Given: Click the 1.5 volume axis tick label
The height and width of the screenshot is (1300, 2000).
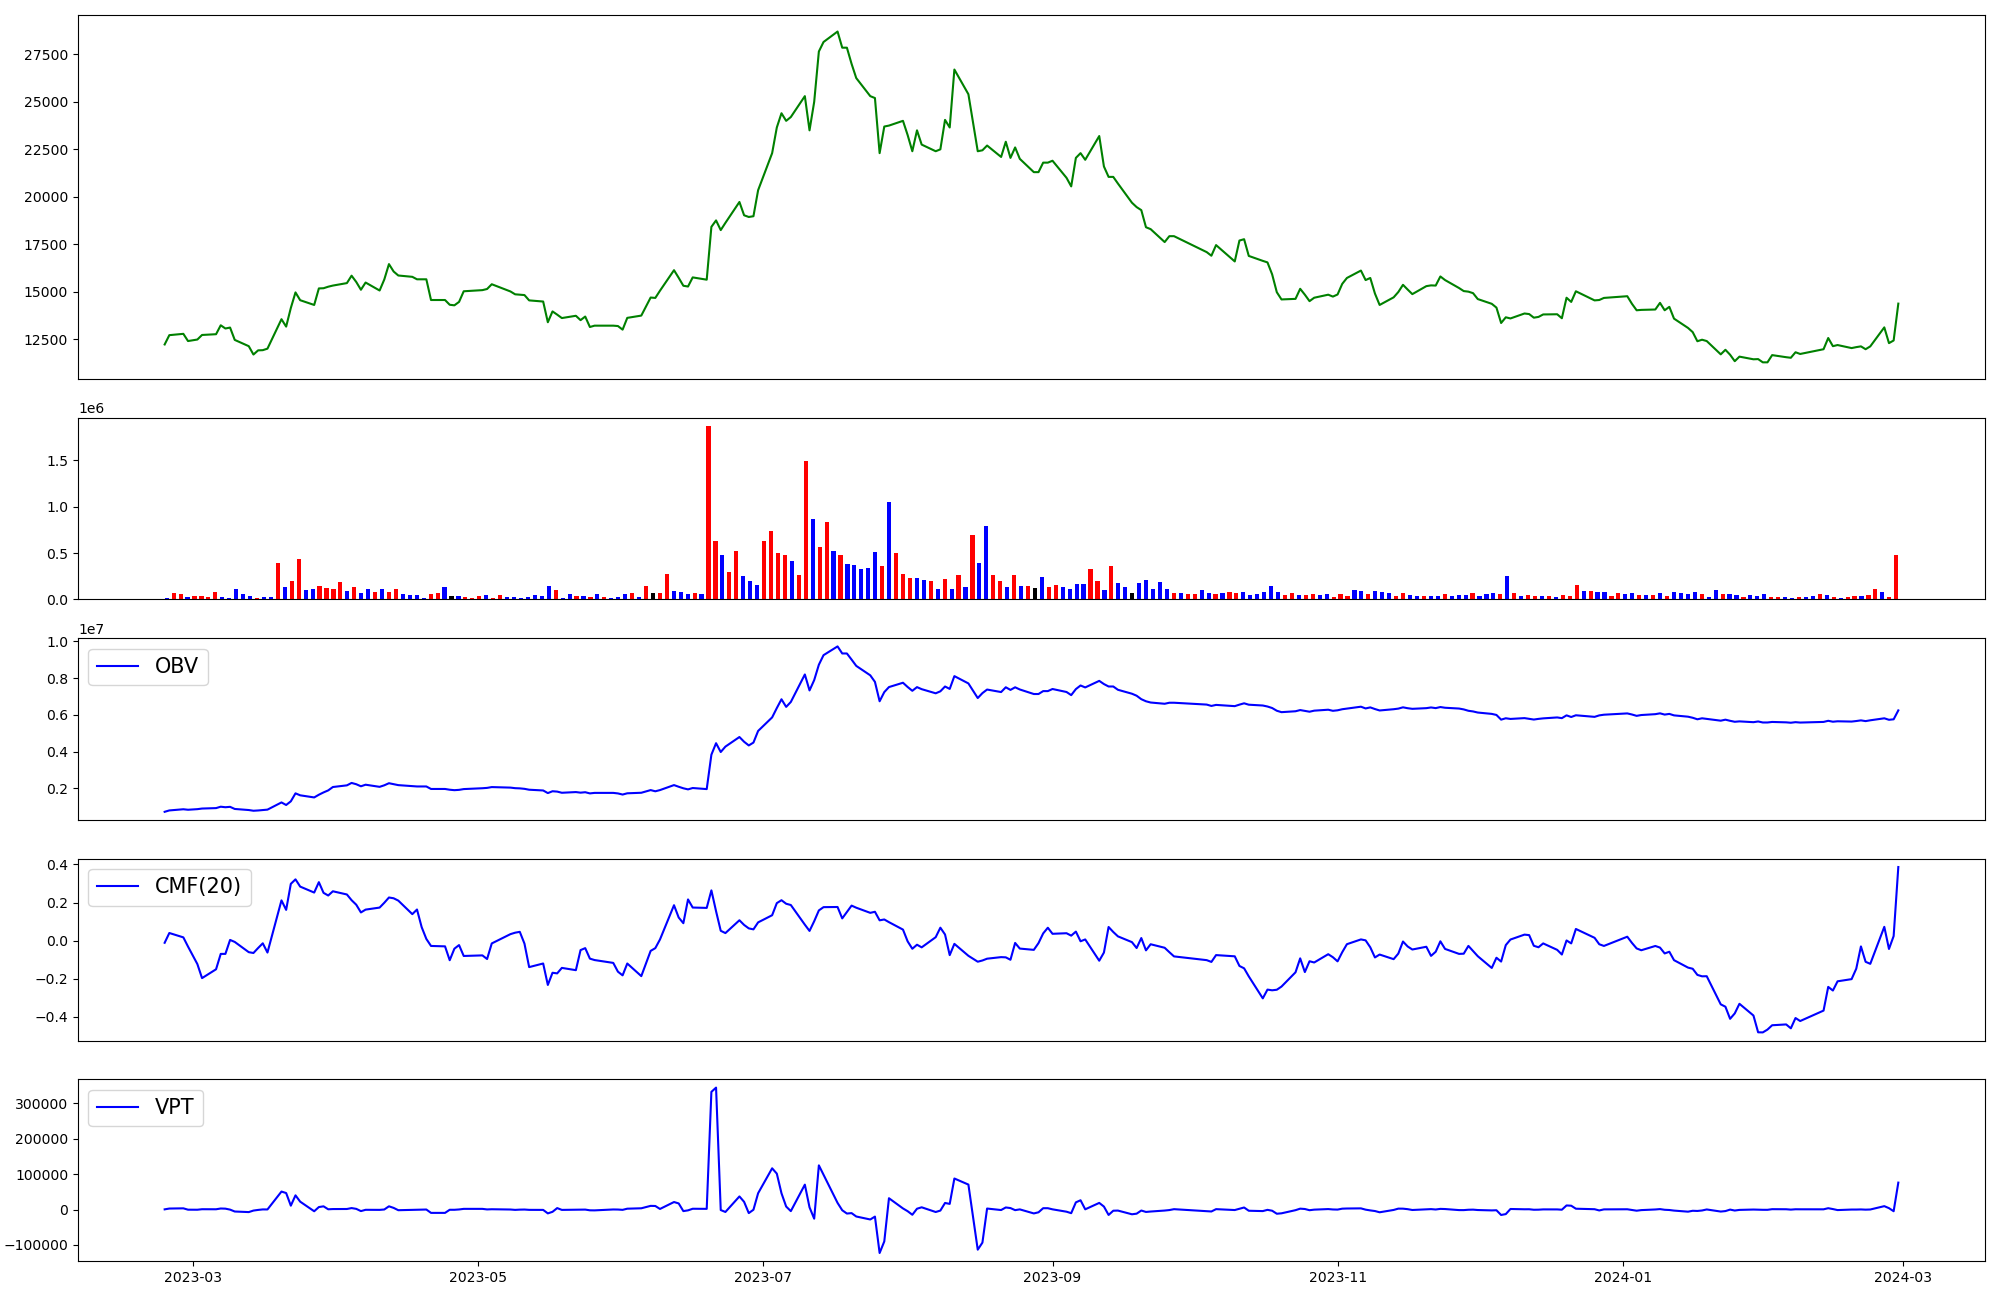Looking at the screenshot, I should [x=56, y=461].
